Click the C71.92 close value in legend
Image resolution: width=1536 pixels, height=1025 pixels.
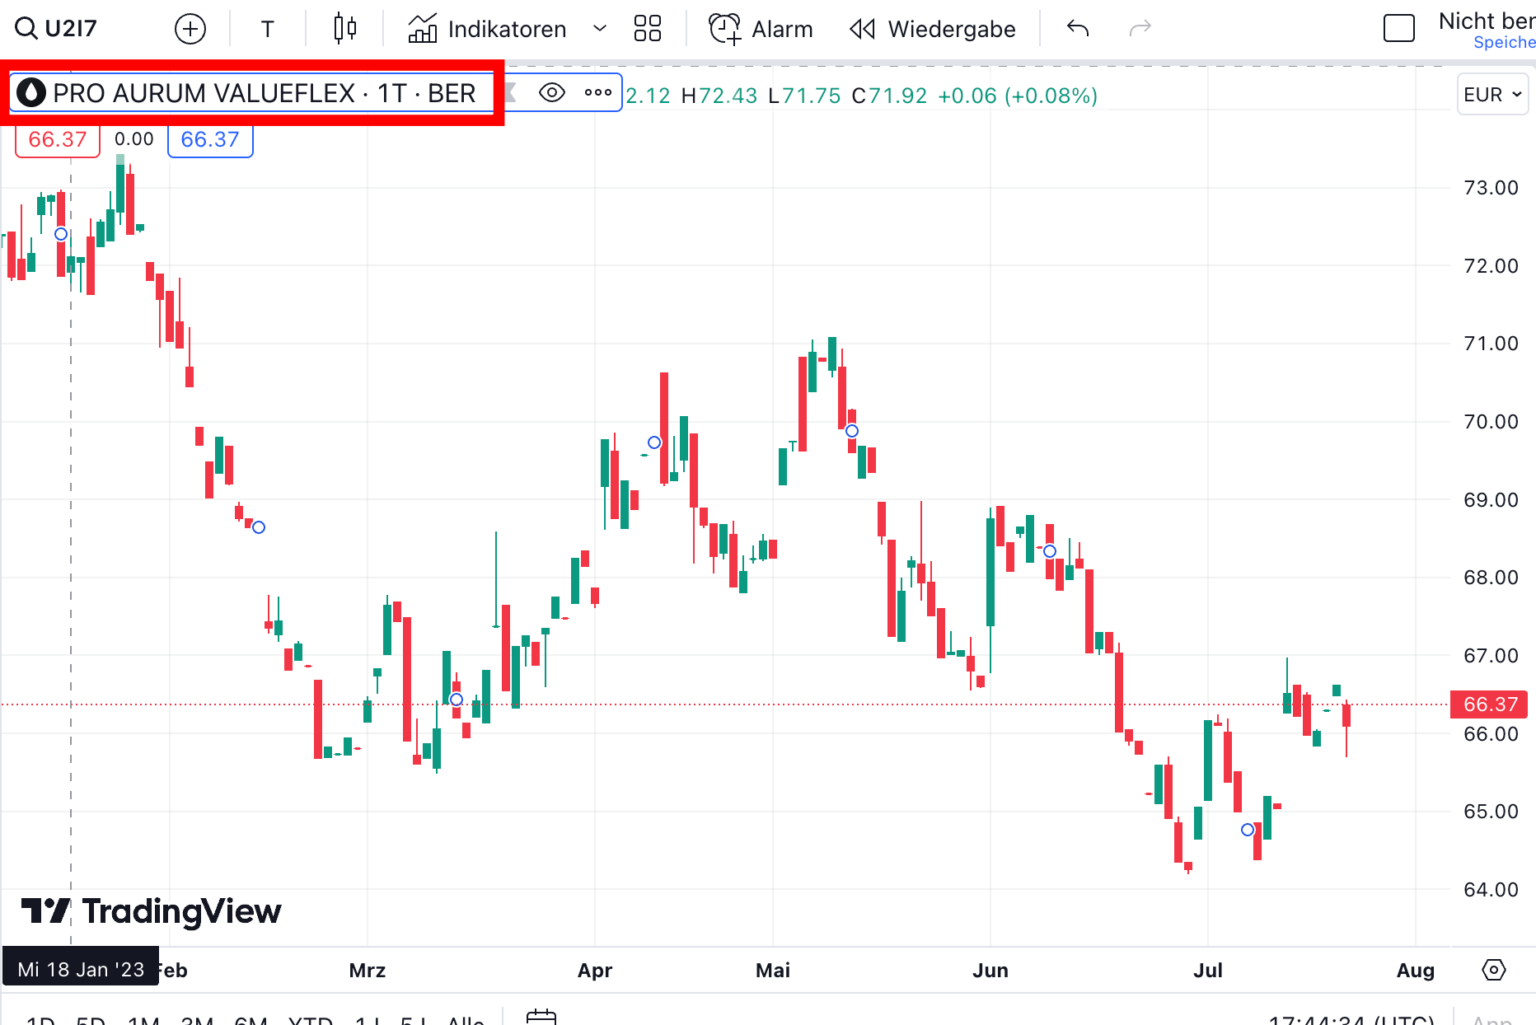click(889, 96)
